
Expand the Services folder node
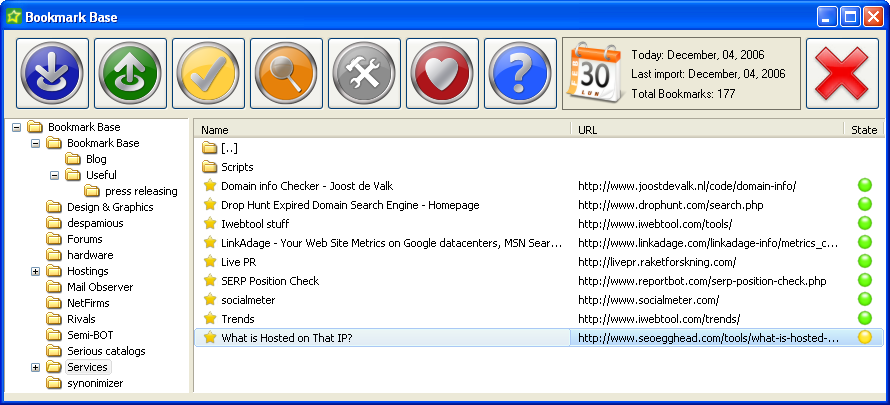coord(35,367)
